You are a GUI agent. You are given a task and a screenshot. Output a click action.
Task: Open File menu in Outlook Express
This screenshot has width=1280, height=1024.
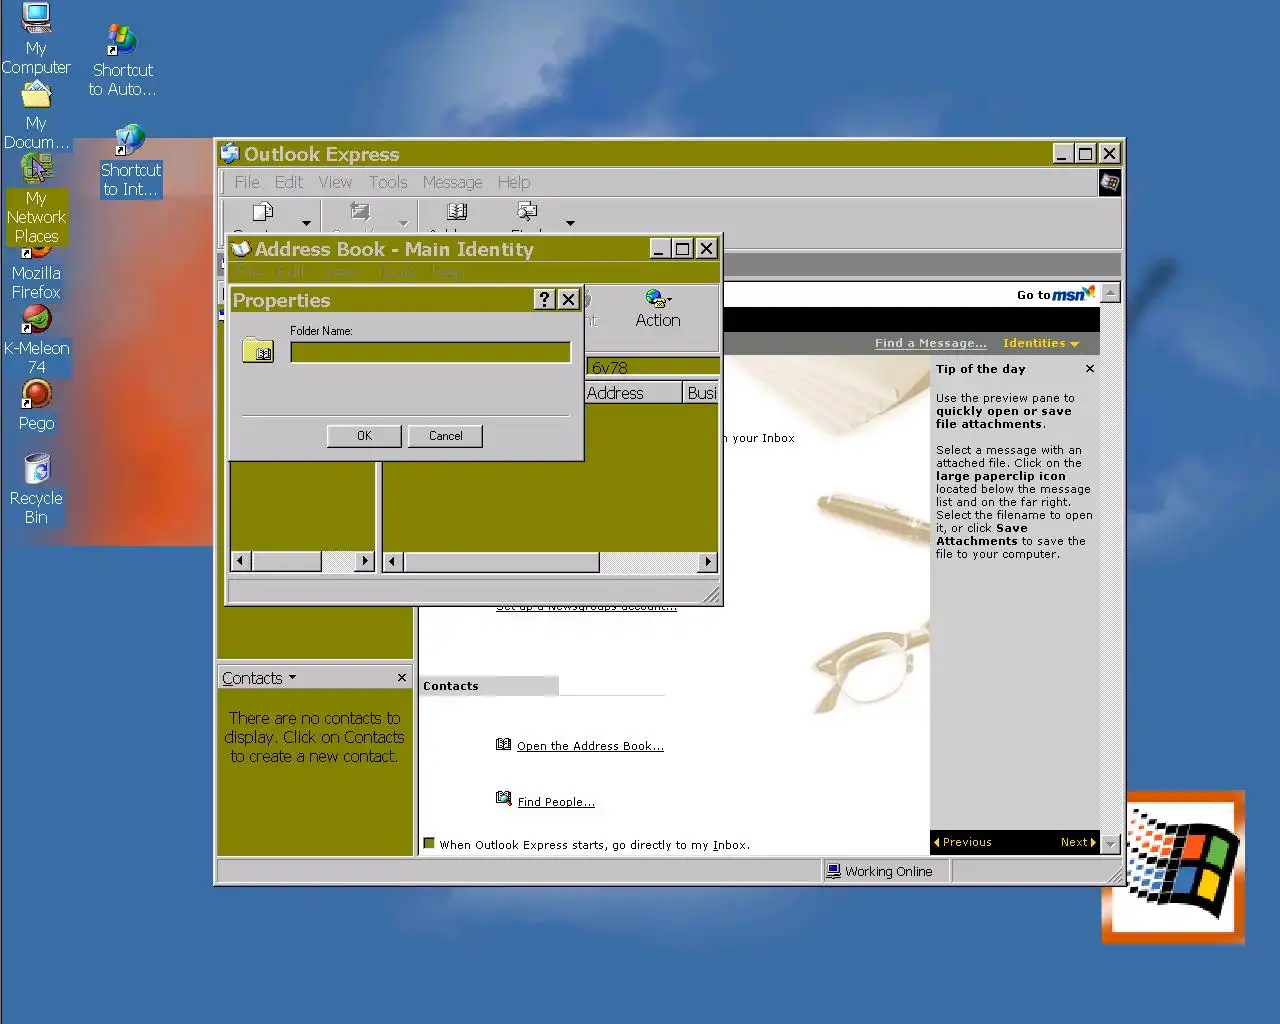(247, 182)
